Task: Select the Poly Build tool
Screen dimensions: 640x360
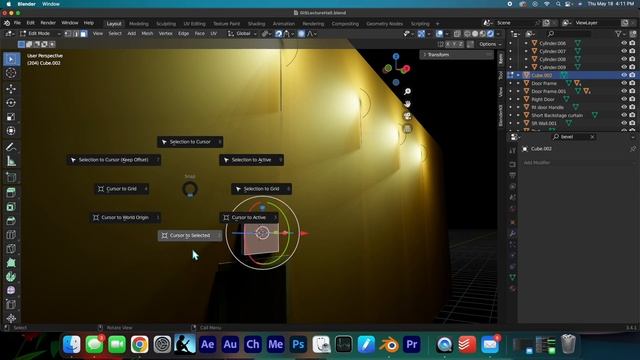Action: click(x=11, y=263)
